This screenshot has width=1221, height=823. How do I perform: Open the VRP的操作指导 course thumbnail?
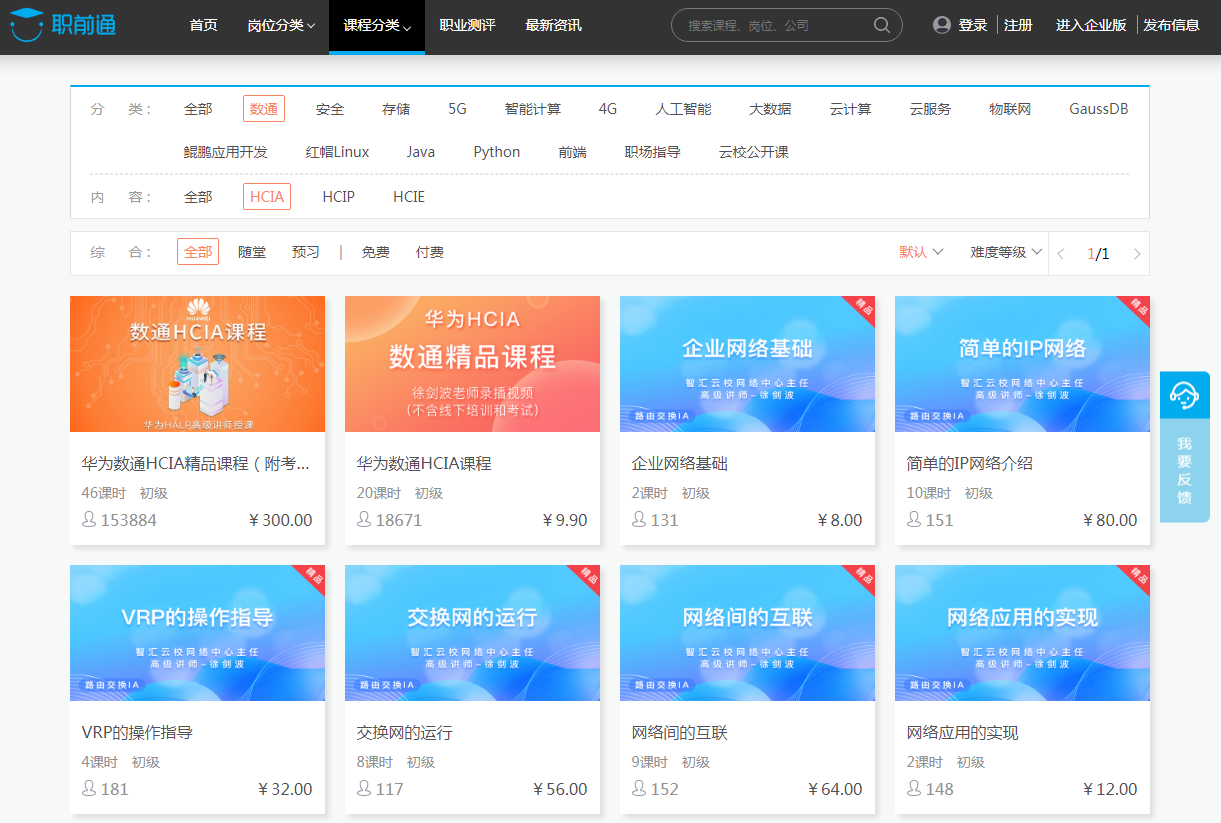click(x=197, y=633)
